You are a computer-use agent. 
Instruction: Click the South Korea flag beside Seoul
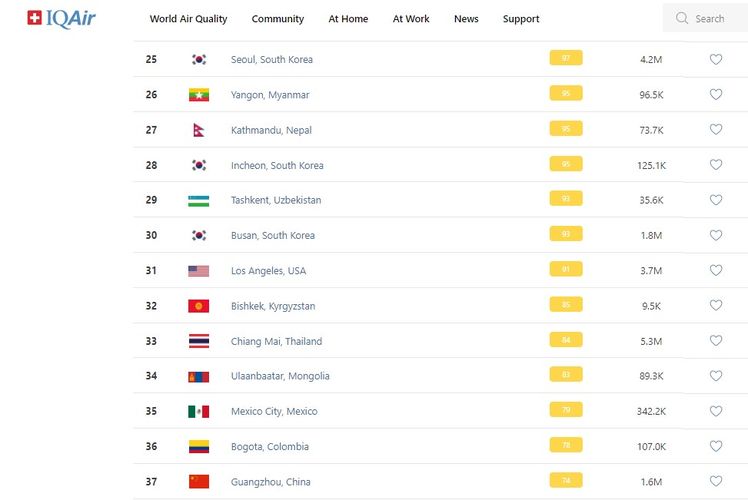tap(199, 60)
